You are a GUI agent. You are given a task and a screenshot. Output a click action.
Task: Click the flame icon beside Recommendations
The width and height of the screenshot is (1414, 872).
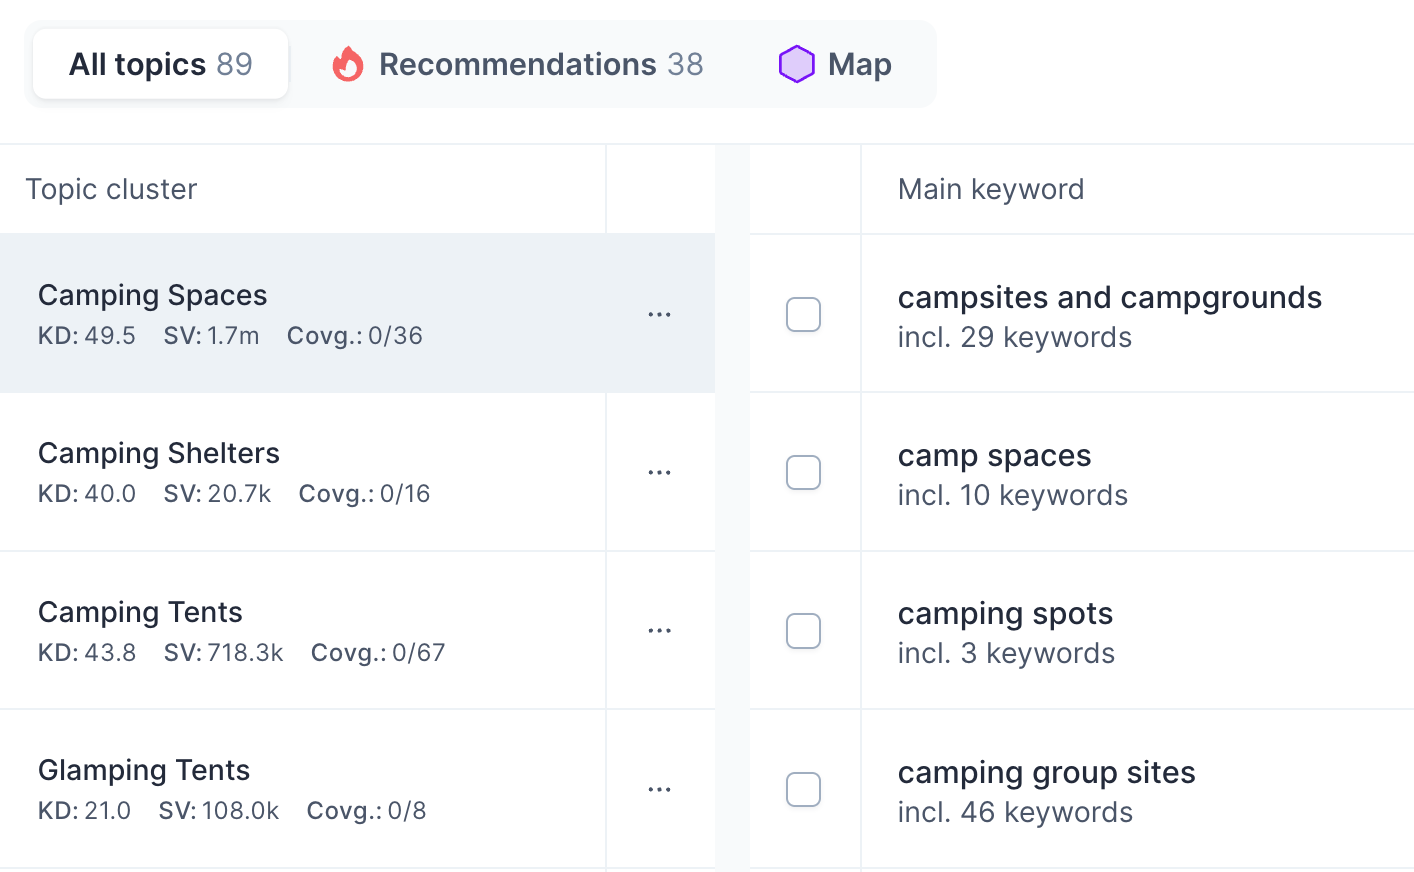click(x=348, y=64)
